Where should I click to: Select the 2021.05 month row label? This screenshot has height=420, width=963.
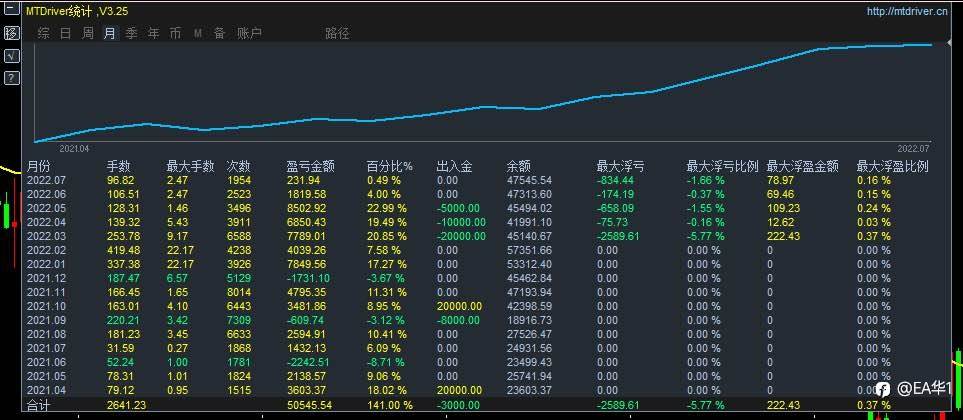(47, 376)
